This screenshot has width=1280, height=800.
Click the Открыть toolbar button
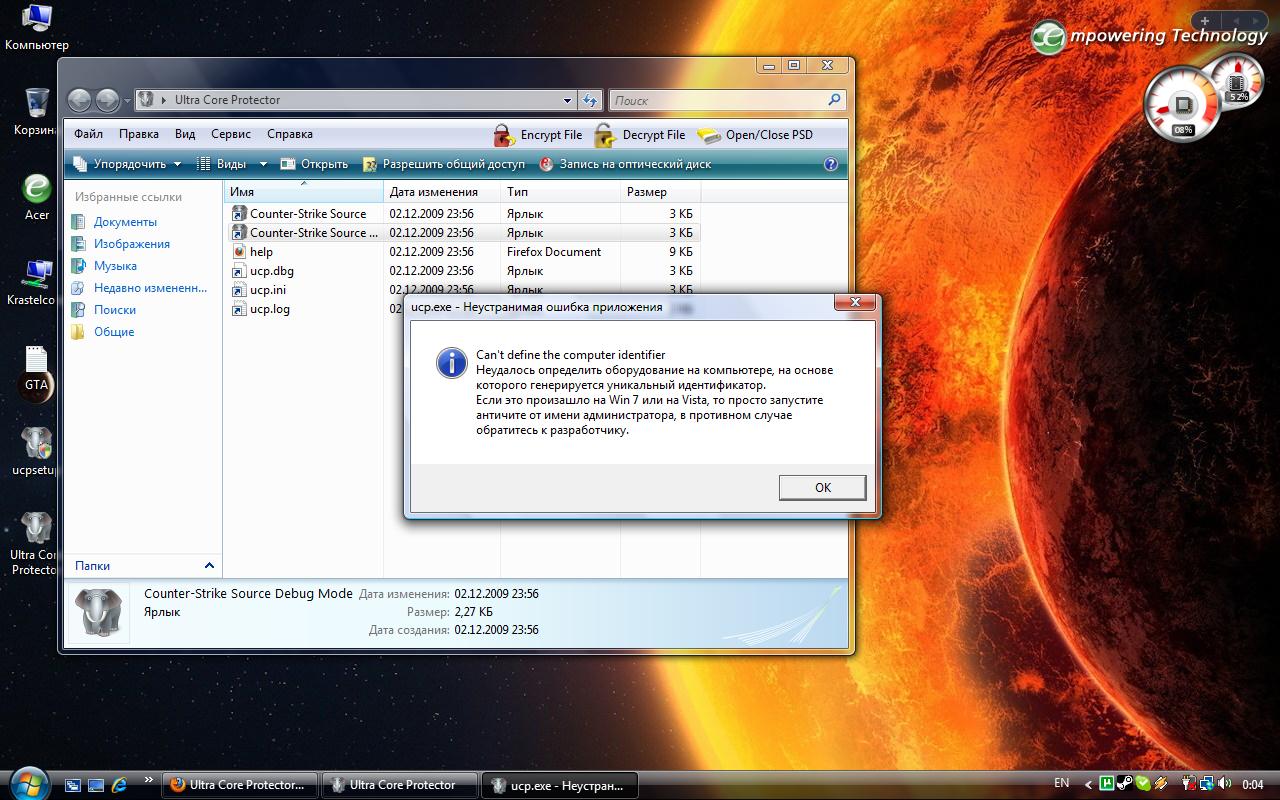(314, 164)
